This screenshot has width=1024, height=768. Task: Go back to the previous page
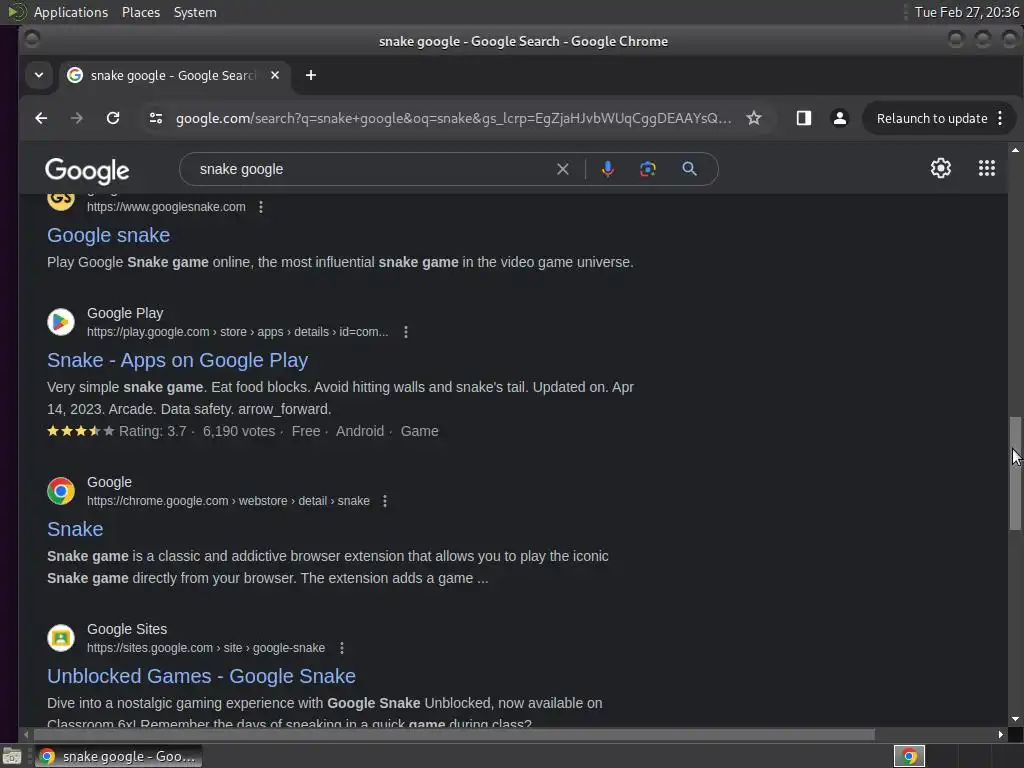click(x=41, y=118)
